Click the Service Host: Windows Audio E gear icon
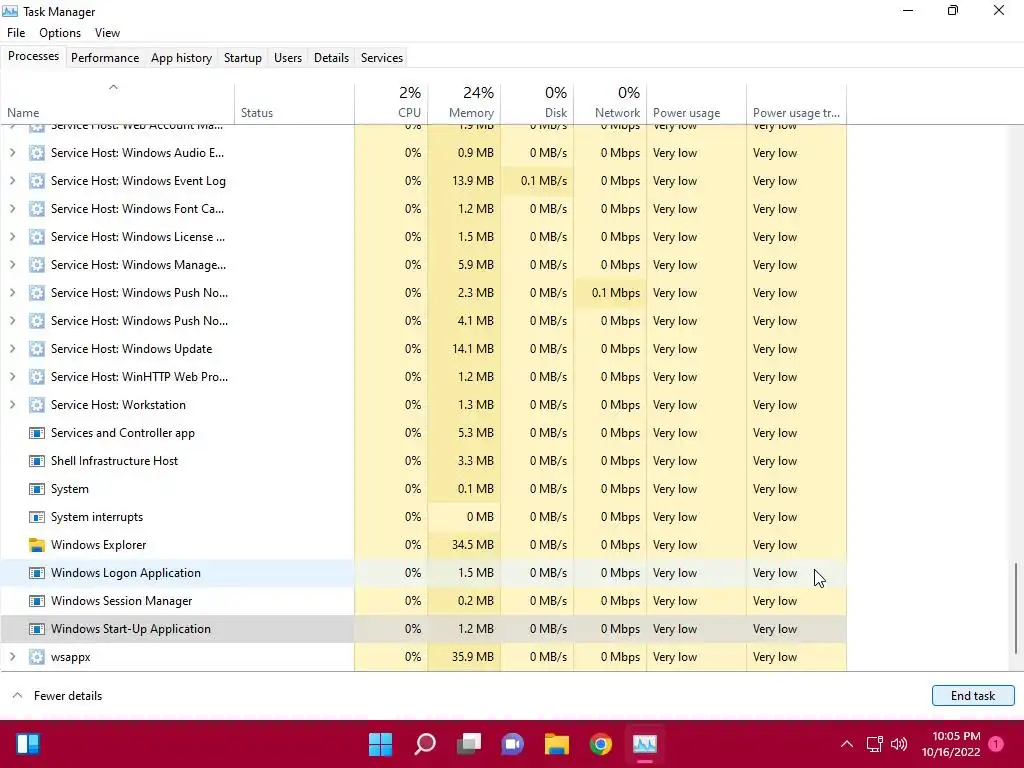Image resolution: width=1024 pixels, height=768 pixels. (x=37, y=153)
